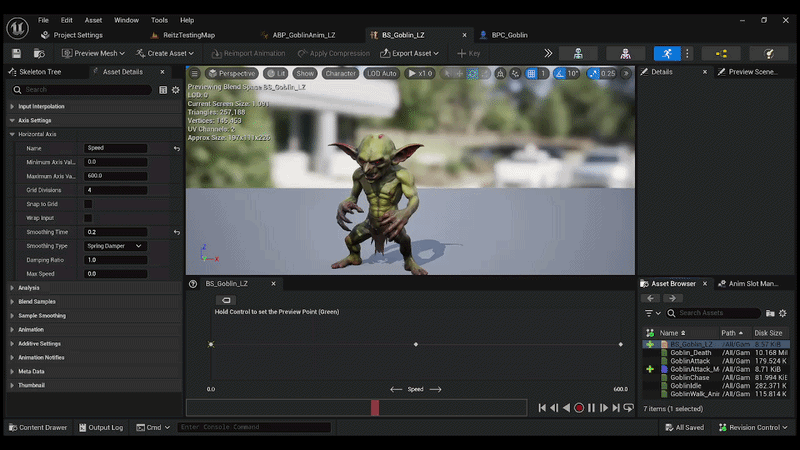Open the Create Asset dropdown
800x450 pixels.
pos(165,53)
